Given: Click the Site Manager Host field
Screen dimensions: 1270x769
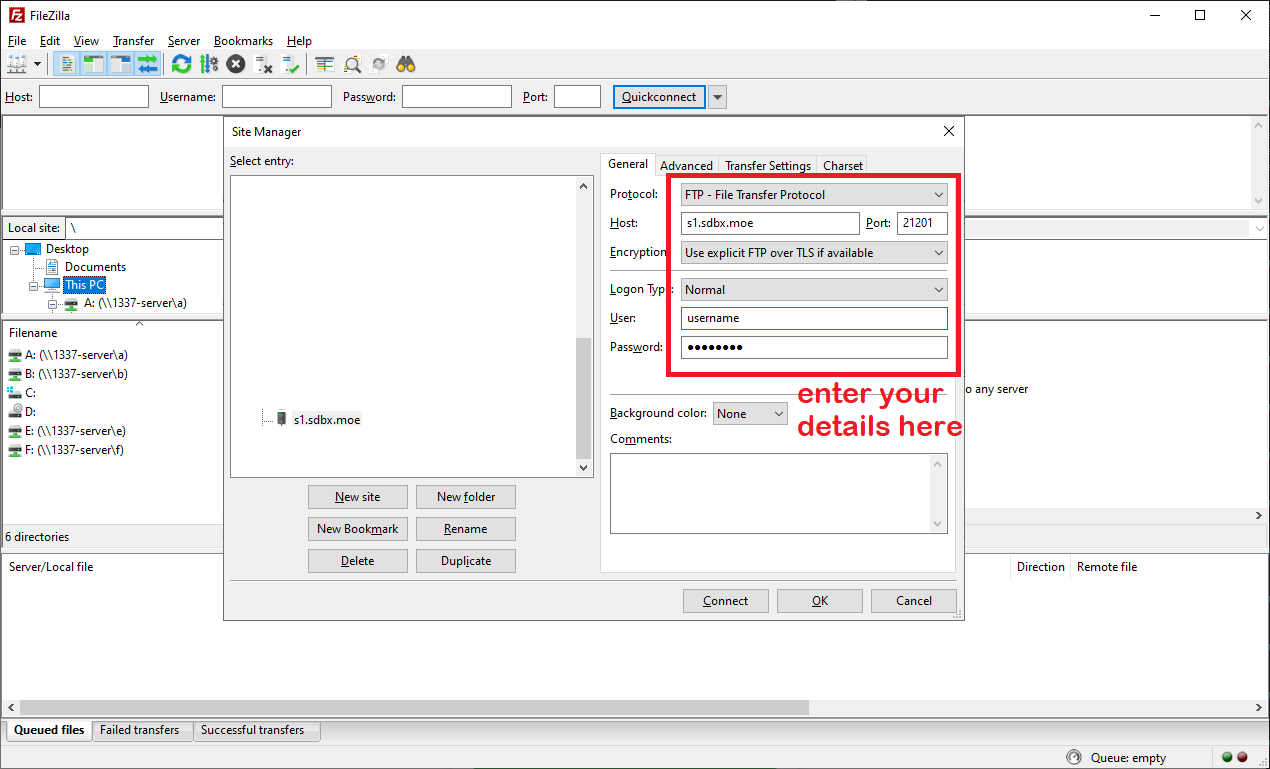Looking at the screenshot, I should (x=770, y=223).
